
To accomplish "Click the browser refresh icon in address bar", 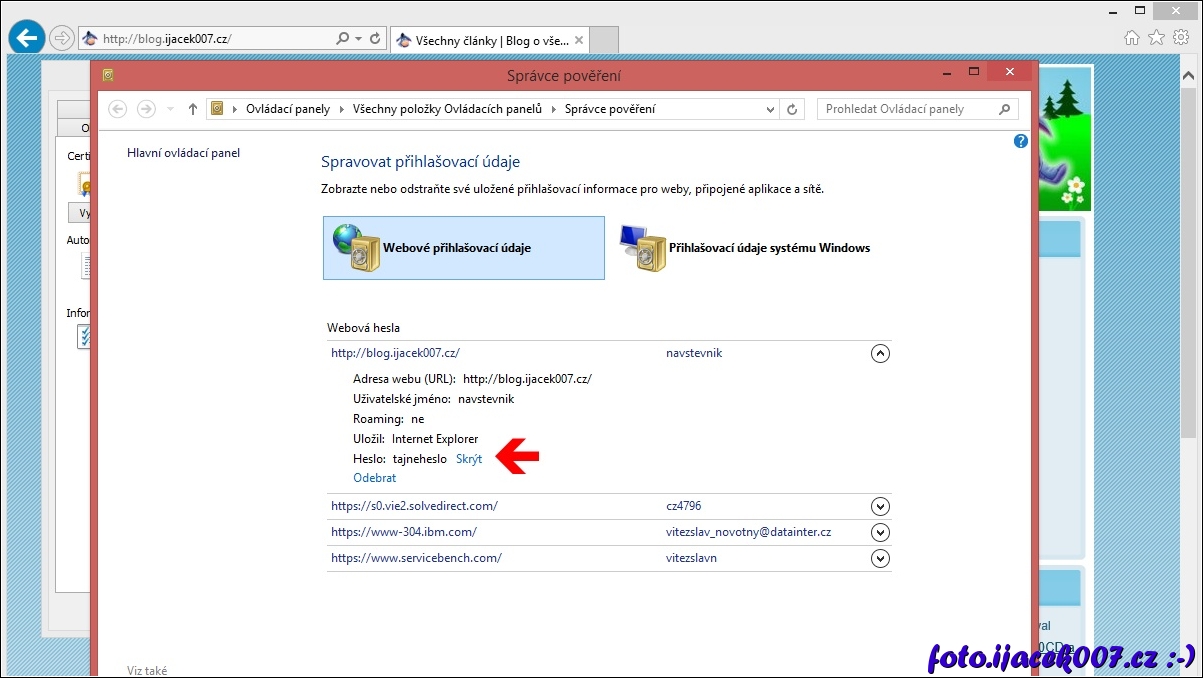I will (x=376, y=39).
